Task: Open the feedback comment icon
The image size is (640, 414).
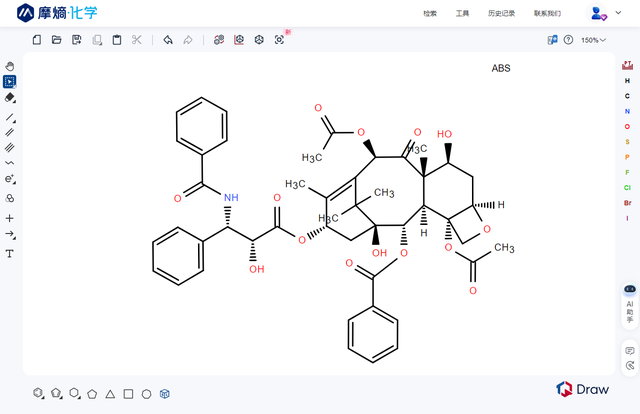Action: [630, 351]
